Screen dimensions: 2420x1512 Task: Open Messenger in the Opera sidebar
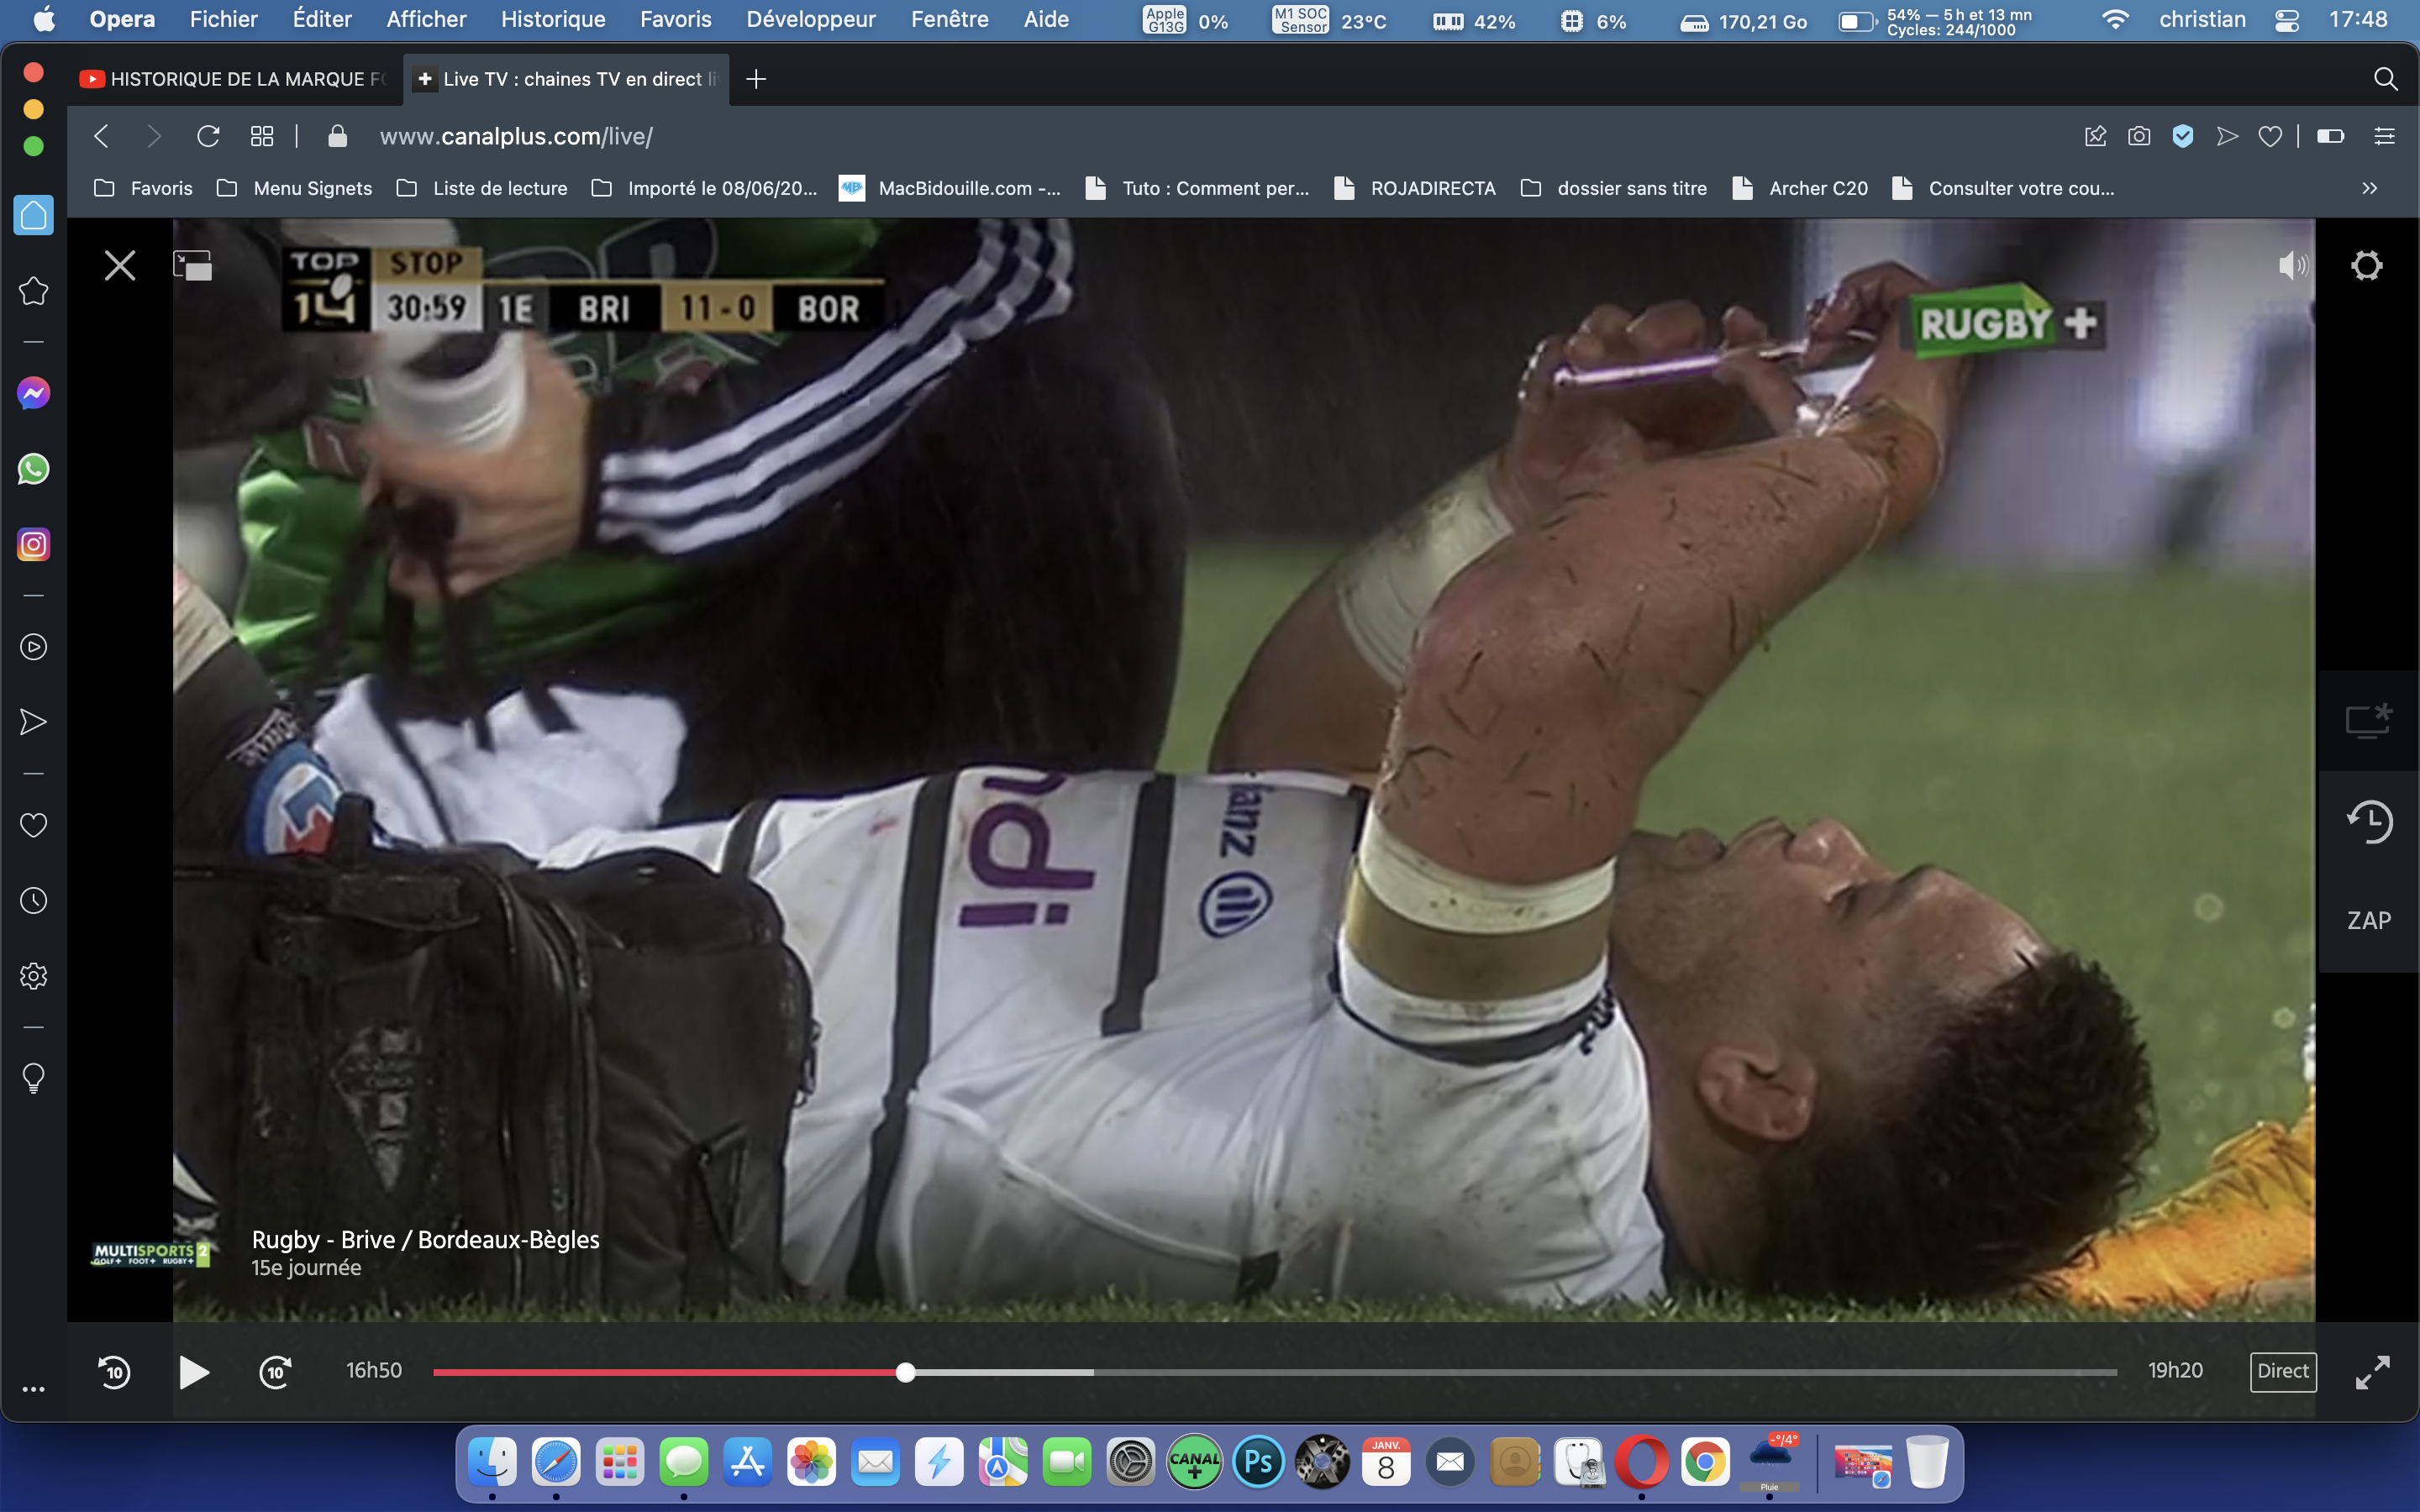[33, 393]
